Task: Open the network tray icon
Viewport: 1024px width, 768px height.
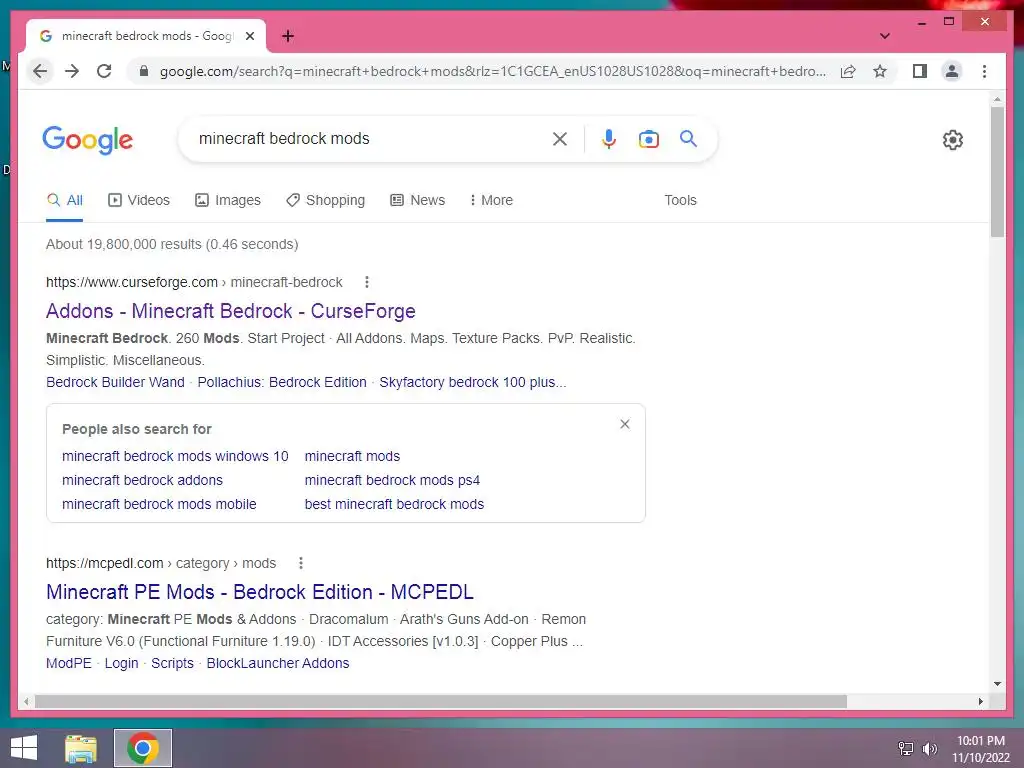Action: pos(906,748)
